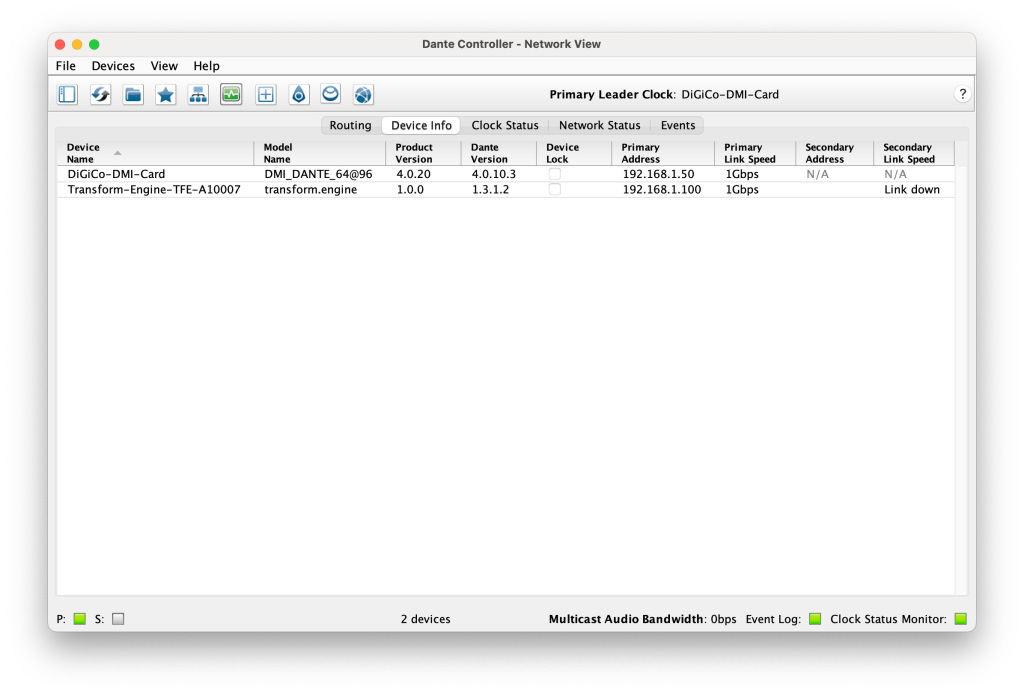Click the Link down secondary speed cell
Screen dimensions: 1024x695
tap(912, 189)
